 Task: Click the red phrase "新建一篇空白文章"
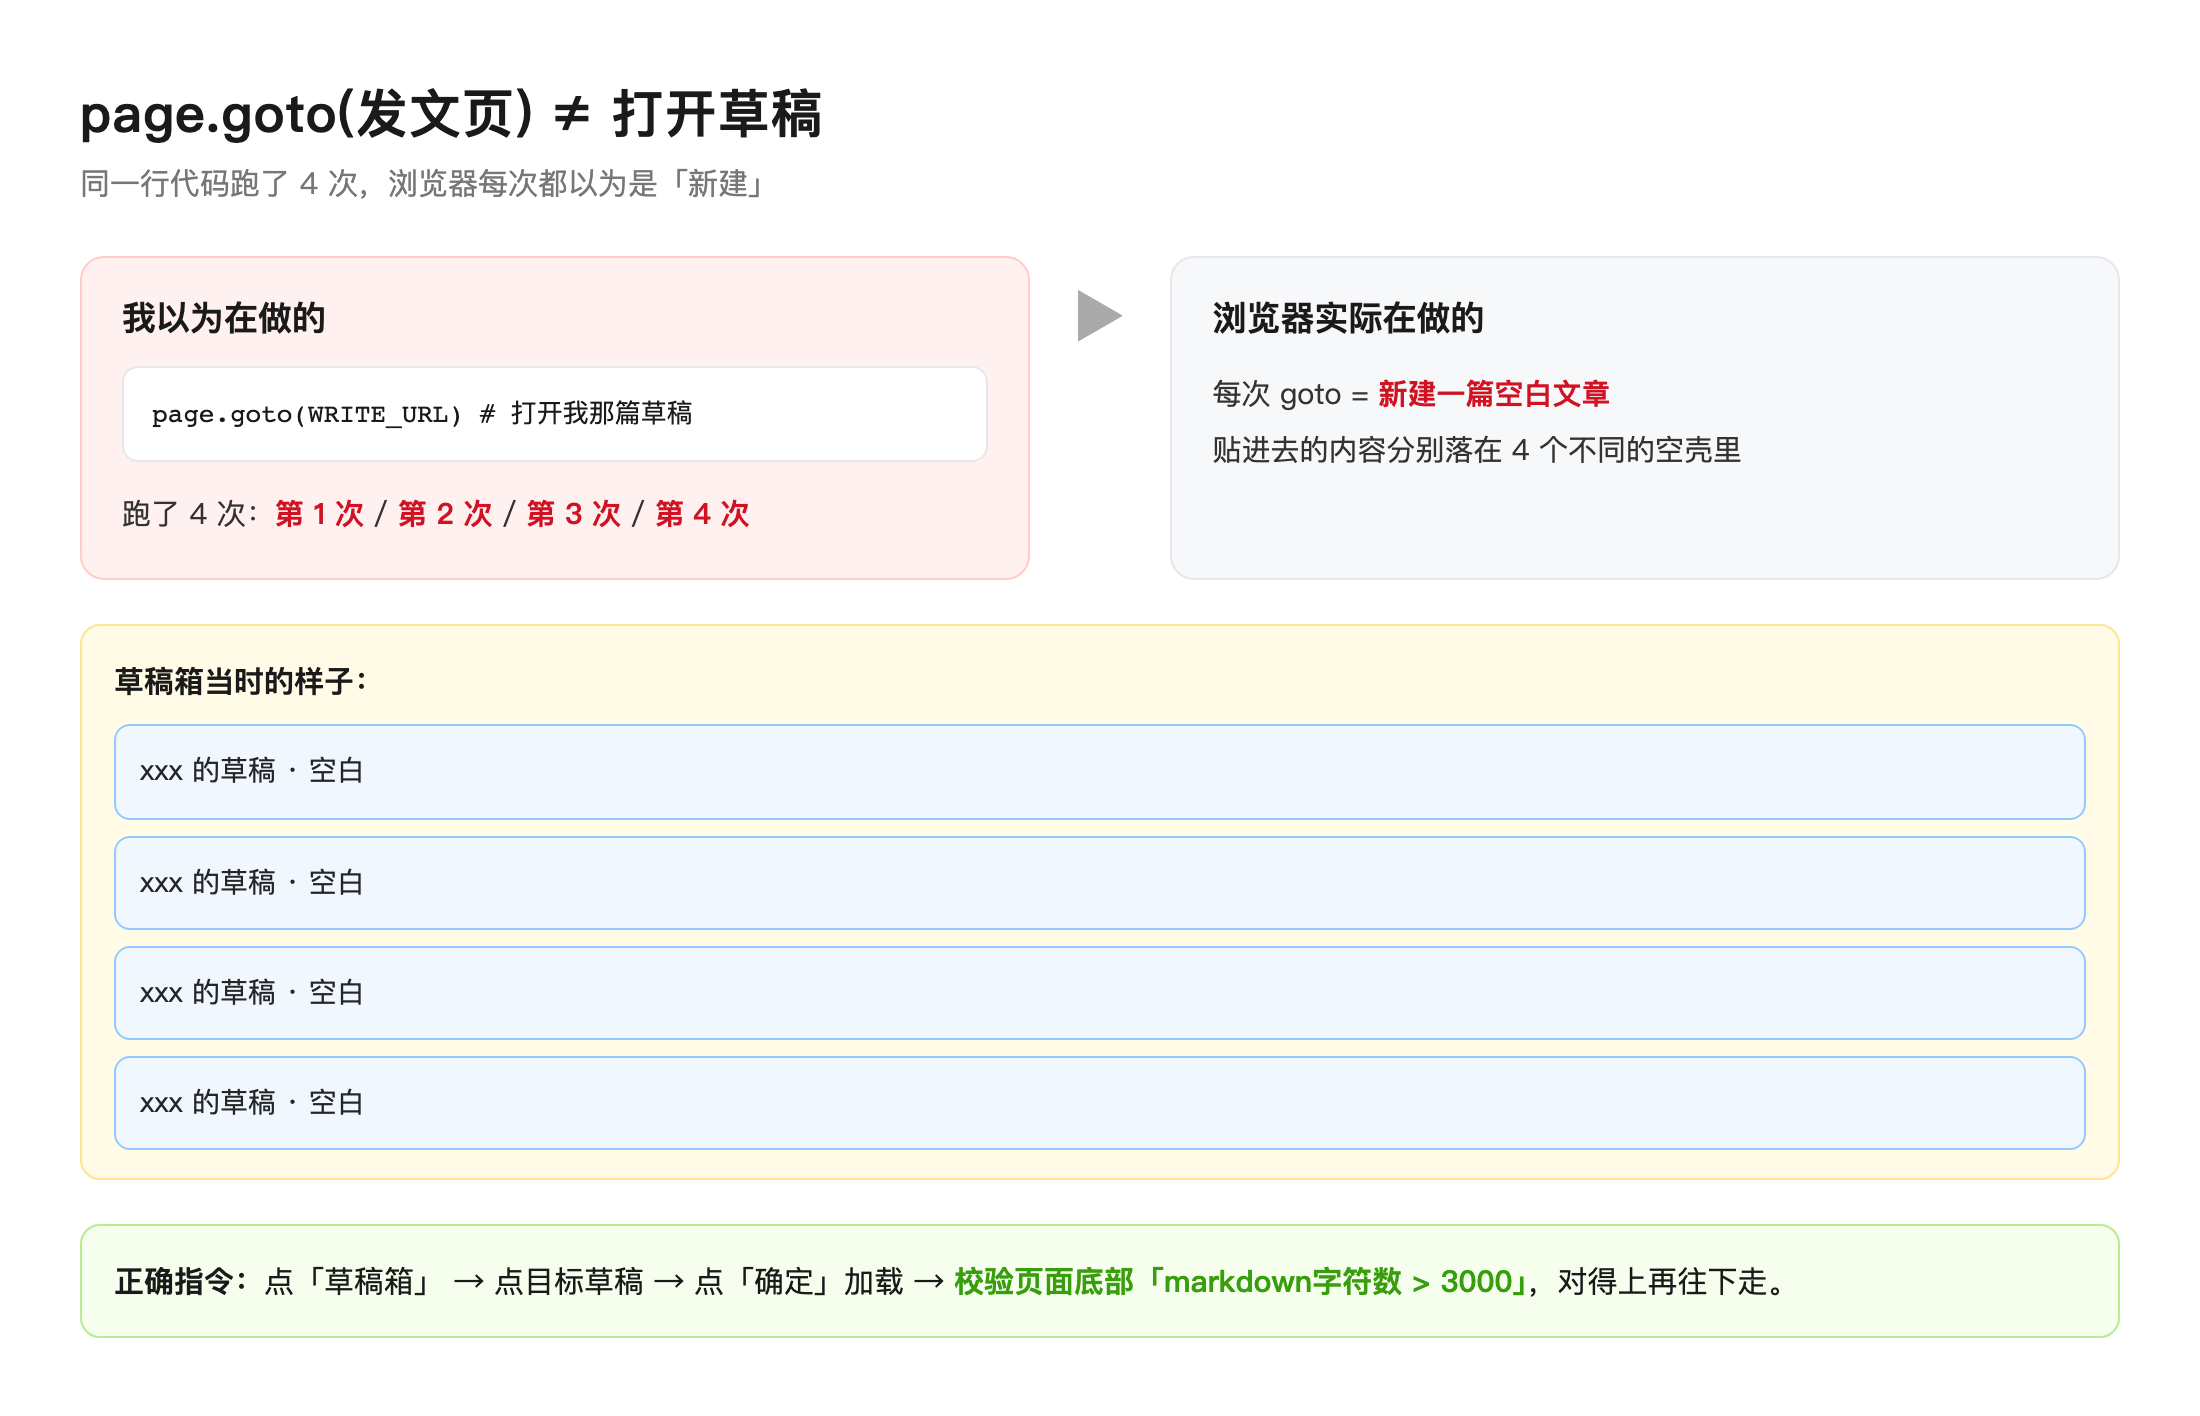(1494, 394)
